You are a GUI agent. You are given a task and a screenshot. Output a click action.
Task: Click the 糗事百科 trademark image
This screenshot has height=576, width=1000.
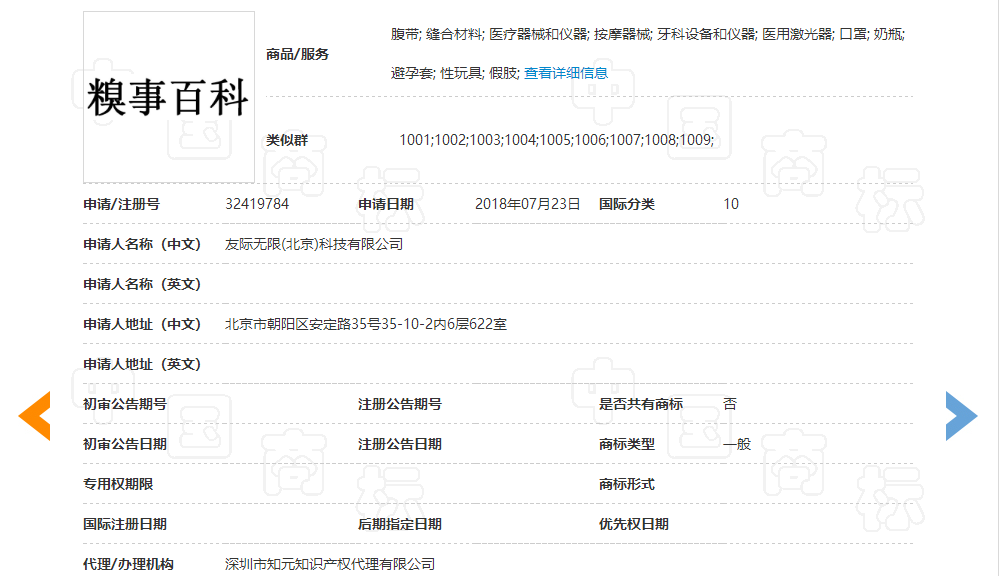pyautogui.click(x=168, y=95)
